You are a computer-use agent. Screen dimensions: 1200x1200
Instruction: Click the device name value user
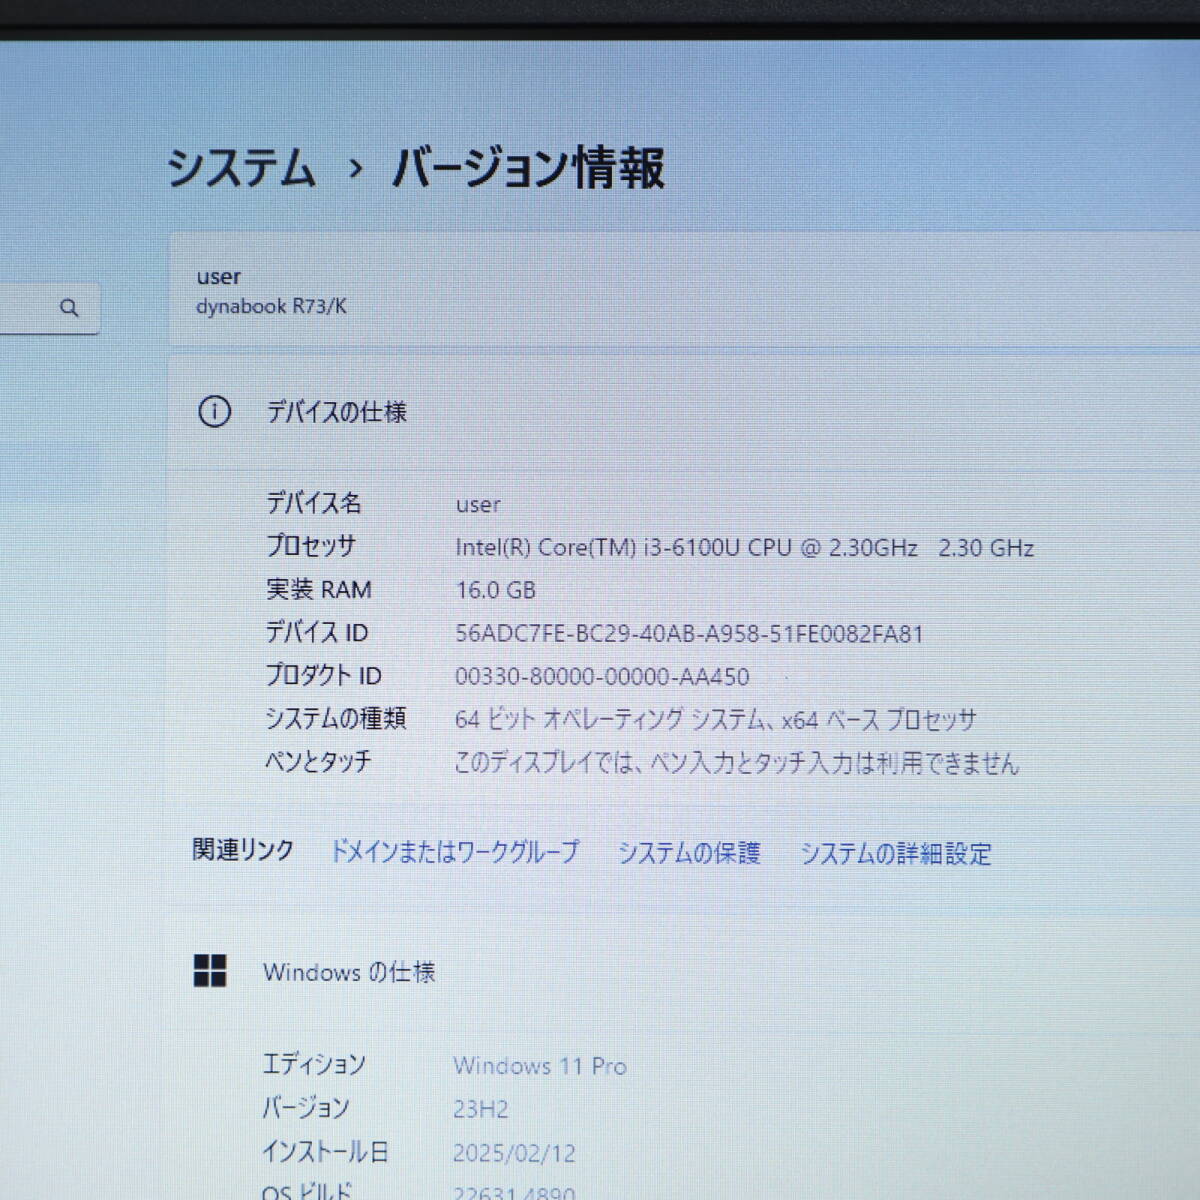pyautogui.click(x=478, y=505)
